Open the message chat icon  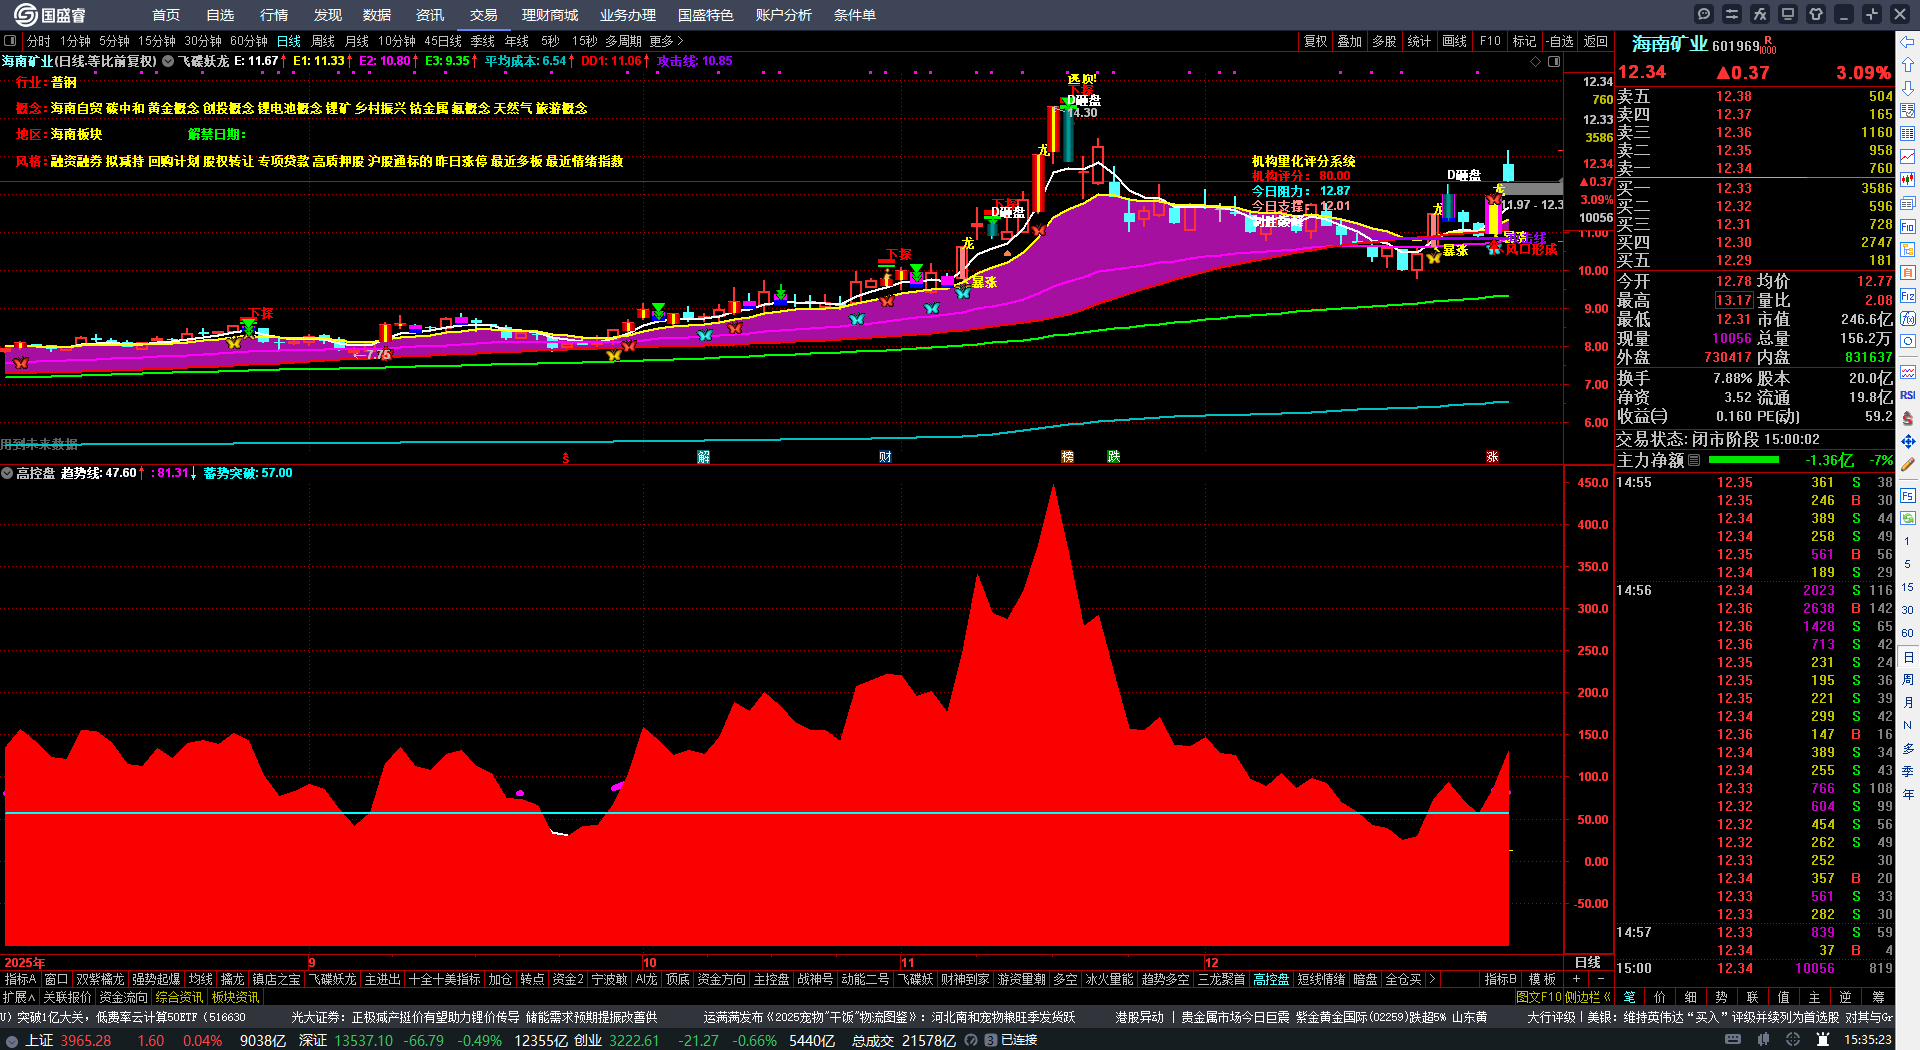tap(1704, 14)
